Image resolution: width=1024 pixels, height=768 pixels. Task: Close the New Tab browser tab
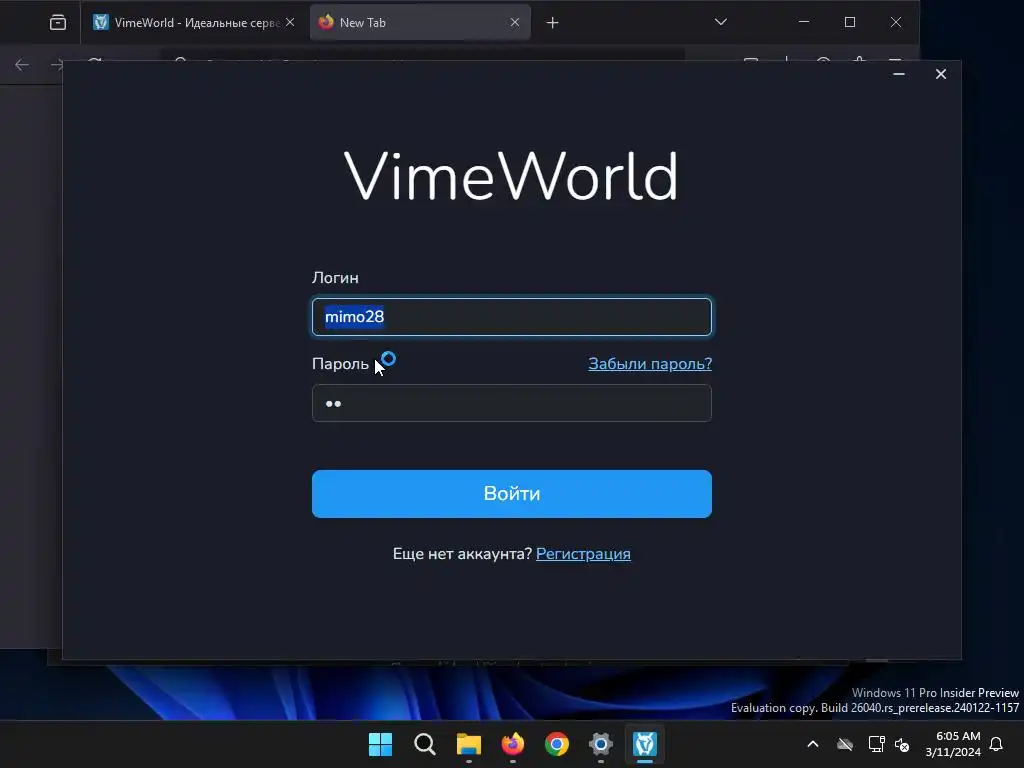[515, 22]
